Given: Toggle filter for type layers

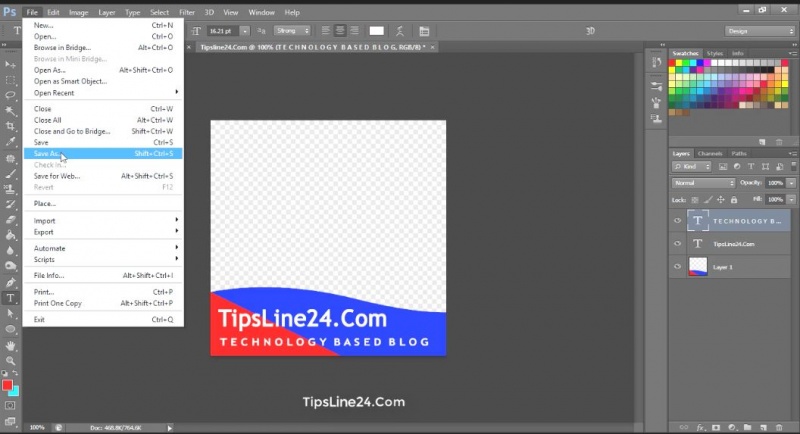Looking at the screenshot, I should (x=751, y=167).
